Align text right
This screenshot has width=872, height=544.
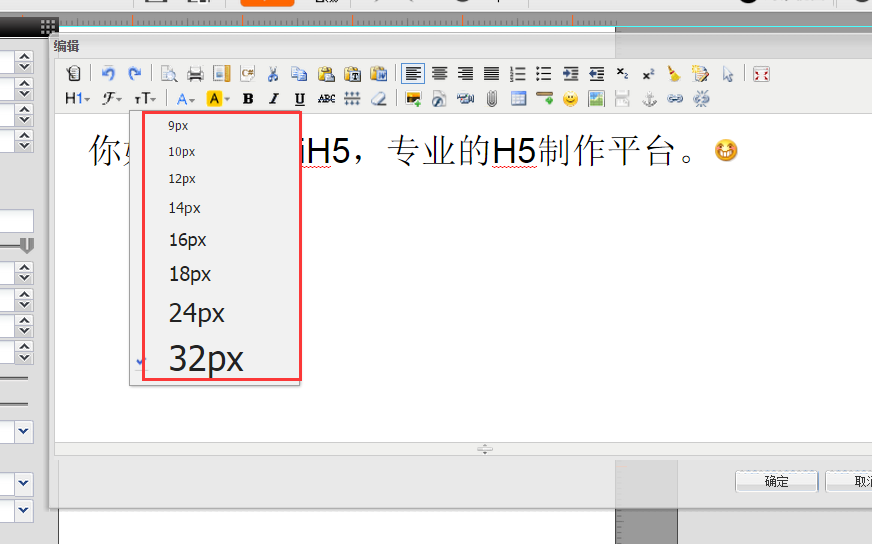click(x=465, y=73)
